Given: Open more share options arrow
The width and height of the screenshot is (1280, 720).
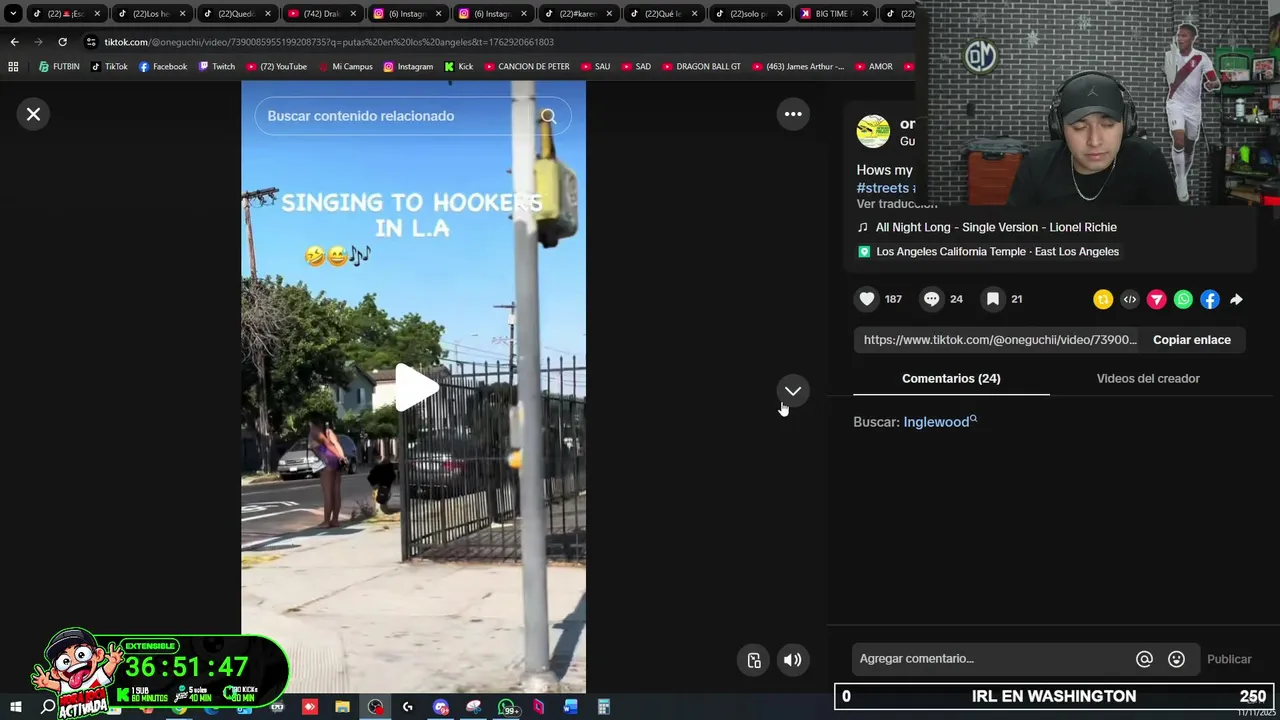Looking at the screenshot, I should coord(1236,299).
